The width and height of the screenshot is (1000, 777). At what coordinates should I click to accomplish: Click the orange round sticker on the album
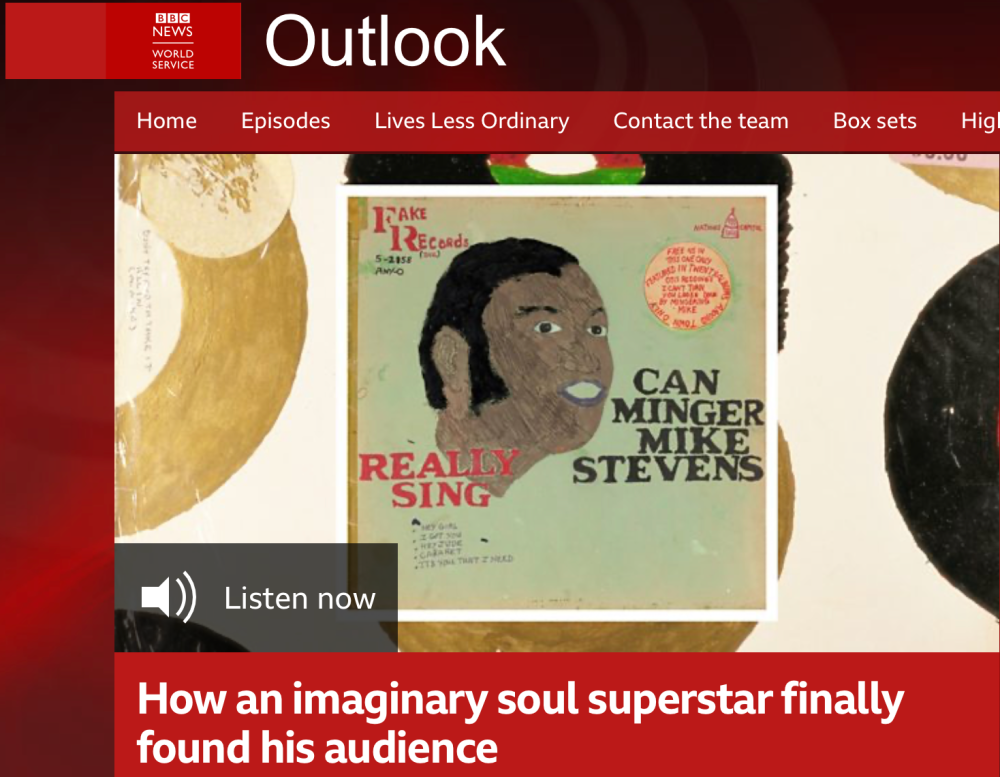pyautogui.click(x=687, y=286)
